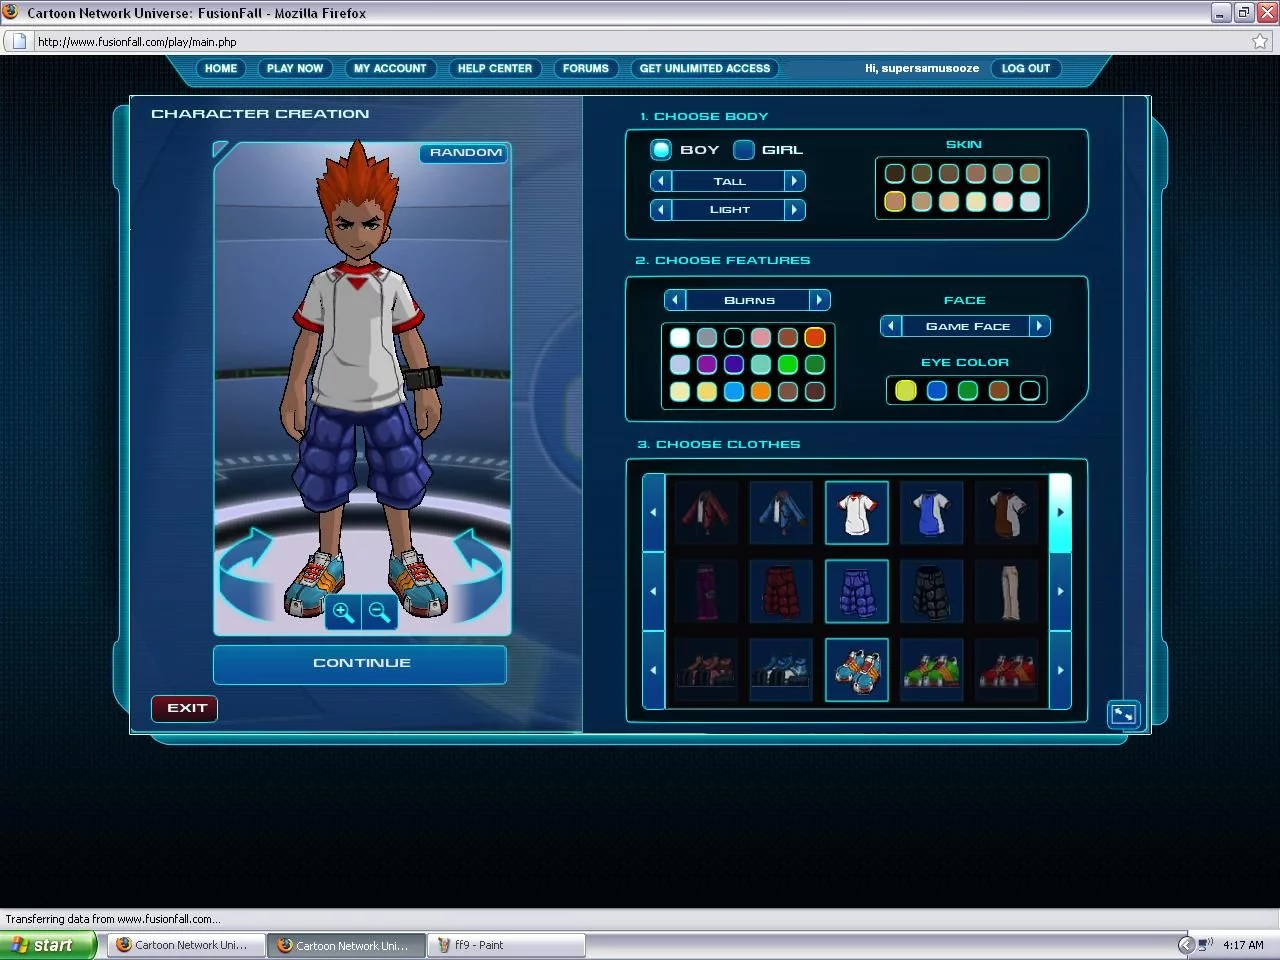The image size is (1280, 960).
Task: Choose the red plaid shorts item
Action: tap(781, 591)
